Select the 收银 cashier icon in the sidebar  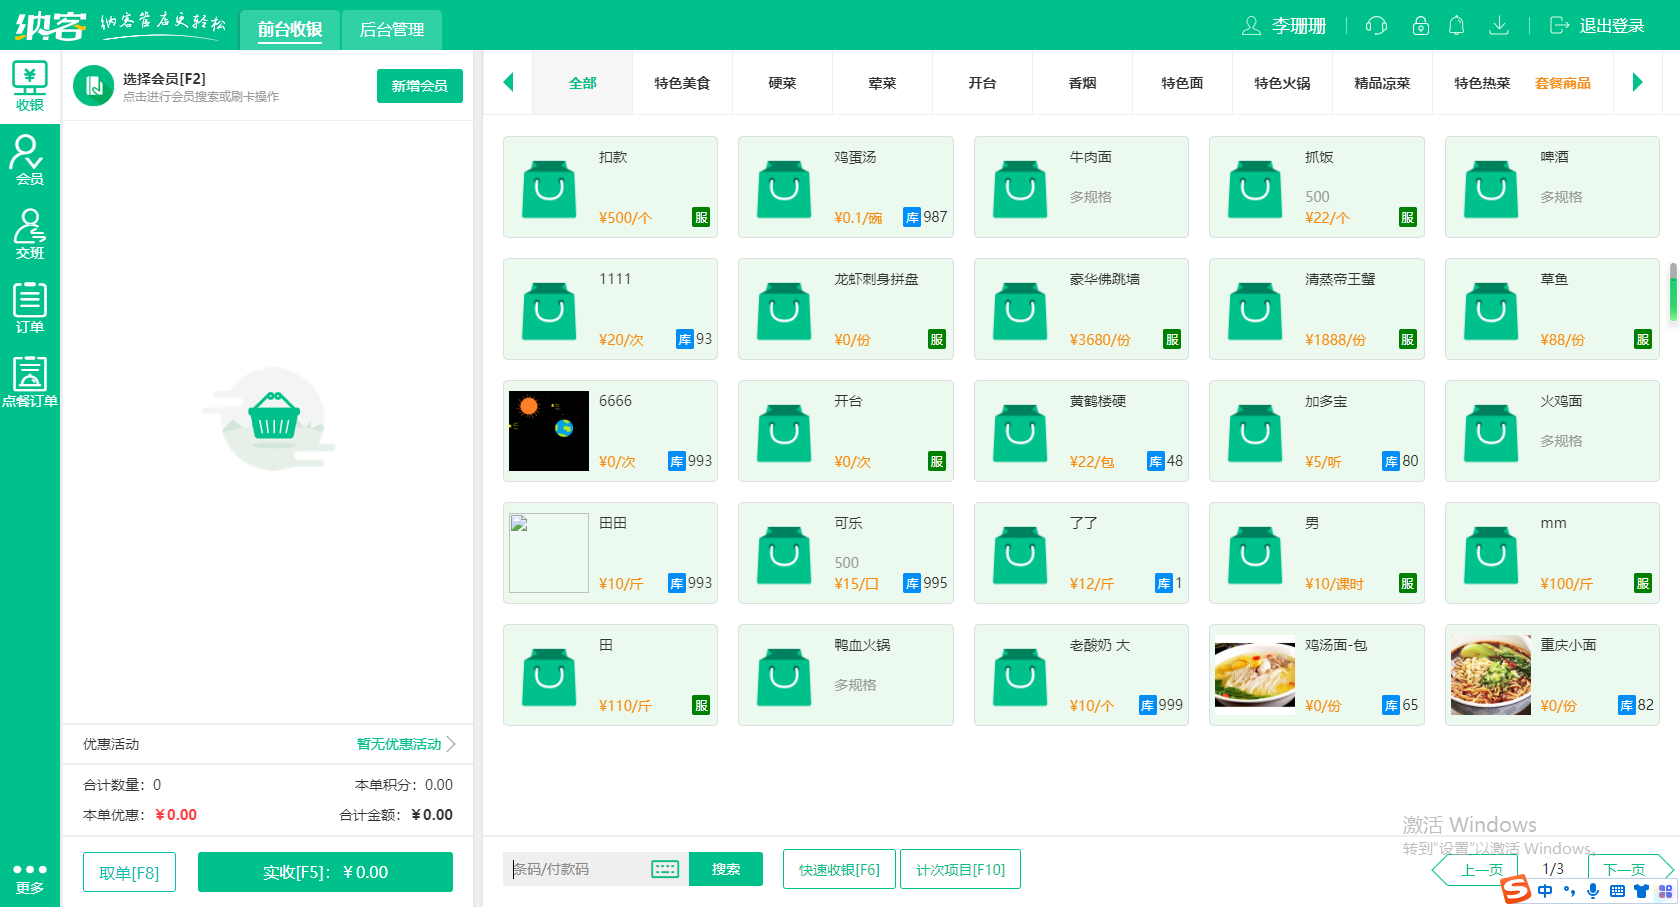30,85
